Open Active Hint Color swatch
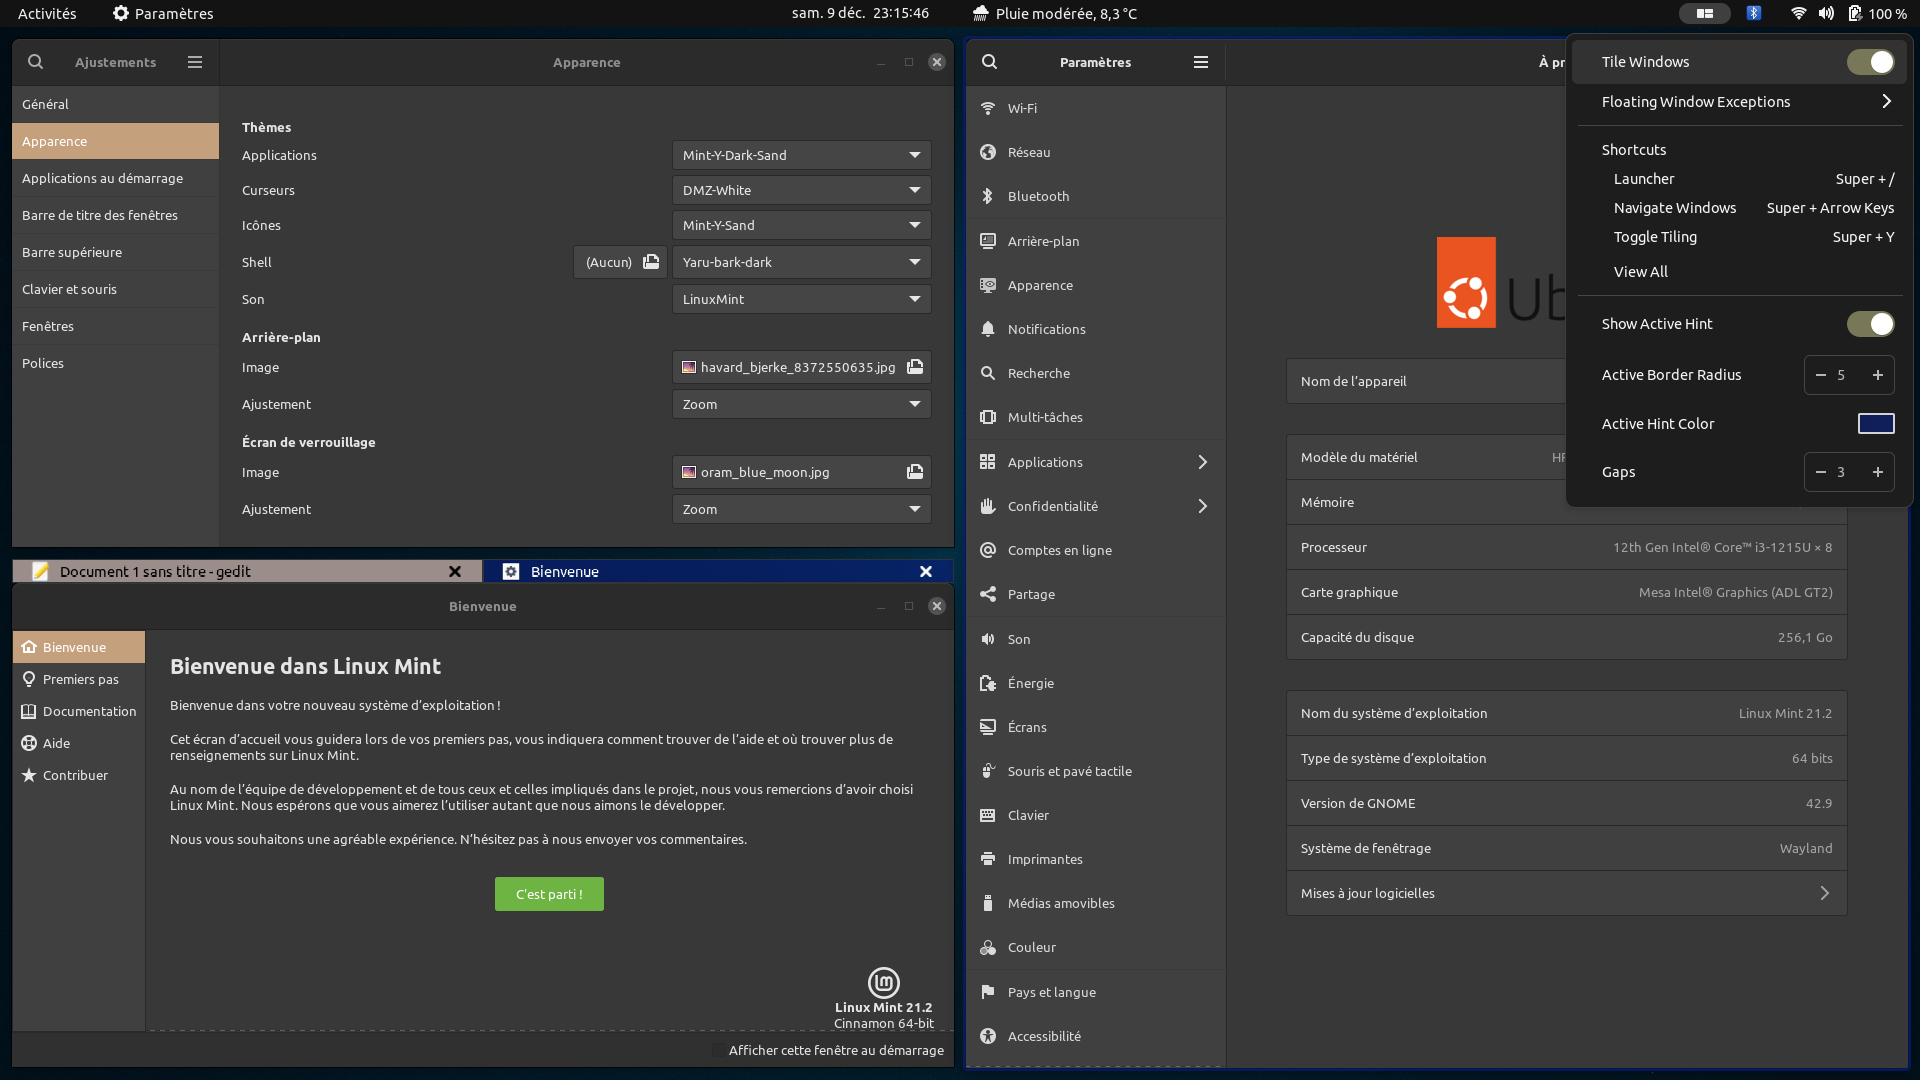This screenshot has height=1080, width=1920. tap(1875, 424)
